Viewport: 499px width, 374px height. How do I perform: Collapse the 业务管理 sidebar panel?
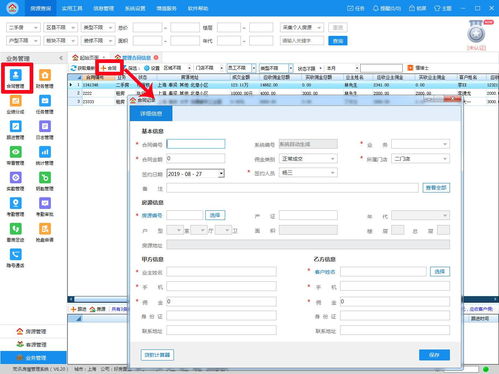[61, 58]
